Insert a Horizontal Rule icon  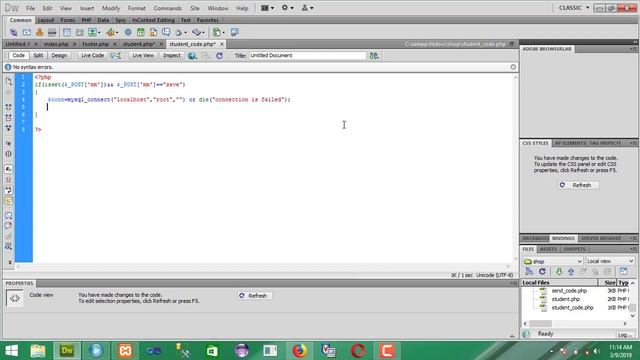pos(52,32)
